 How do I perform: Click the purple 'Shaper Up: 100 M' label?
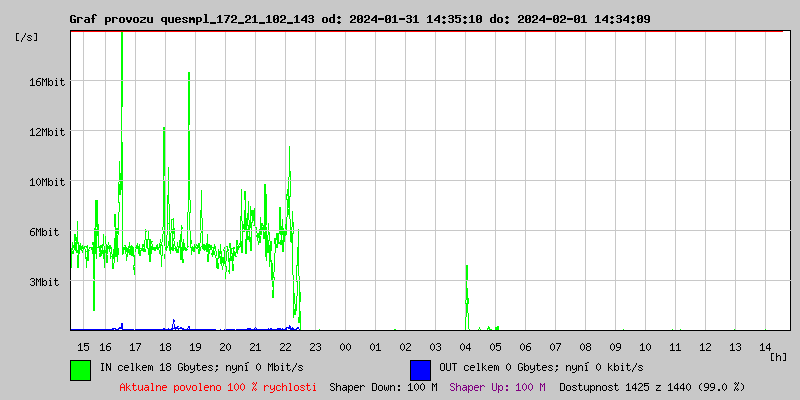(497, 387)
